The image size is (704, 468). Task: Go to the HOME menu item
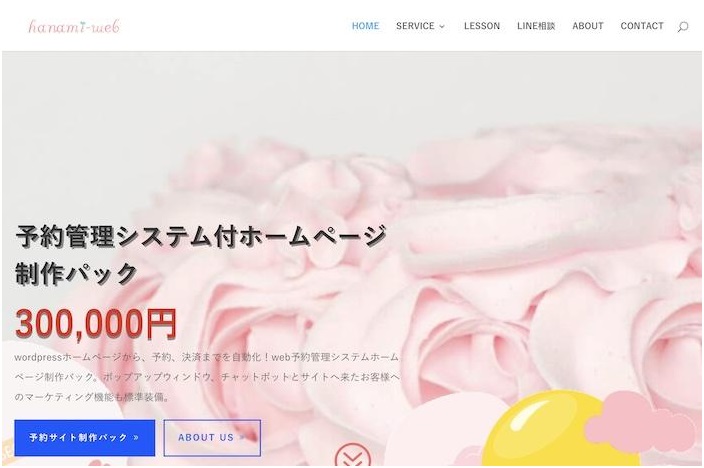365,26
